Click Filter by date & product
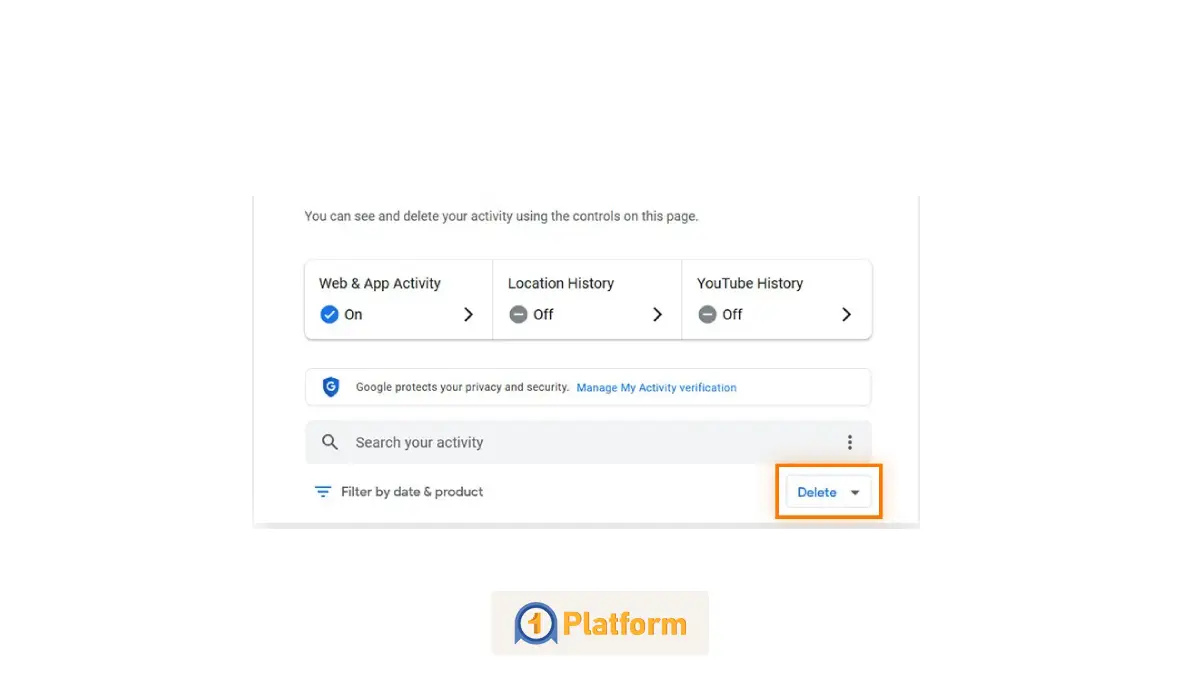 [x=412, y=492]
